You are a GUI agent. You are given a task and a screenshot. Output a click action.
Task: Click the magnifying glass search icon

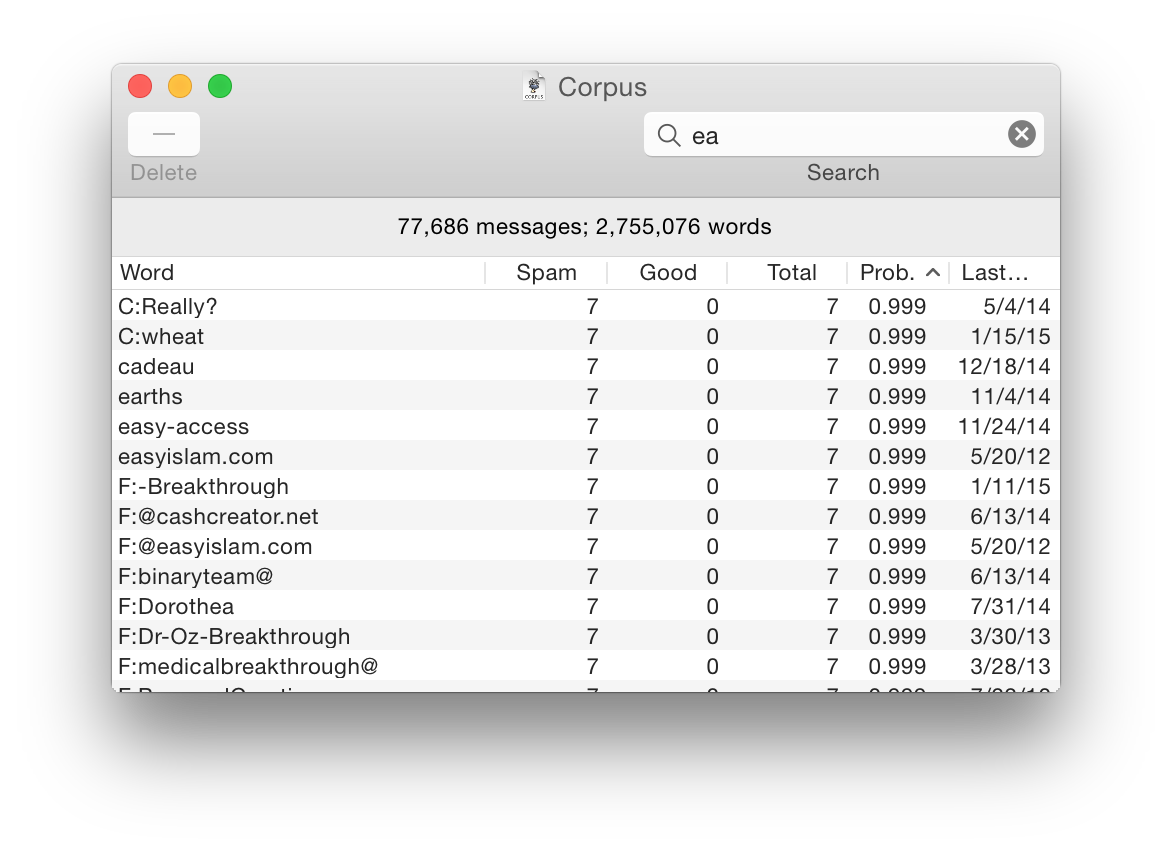pyautogui.click(x=669, y=135)
